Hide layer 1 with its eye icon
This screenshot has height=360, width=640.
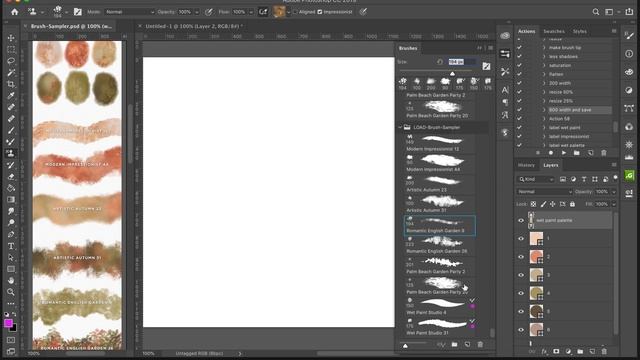pos(521,238)
